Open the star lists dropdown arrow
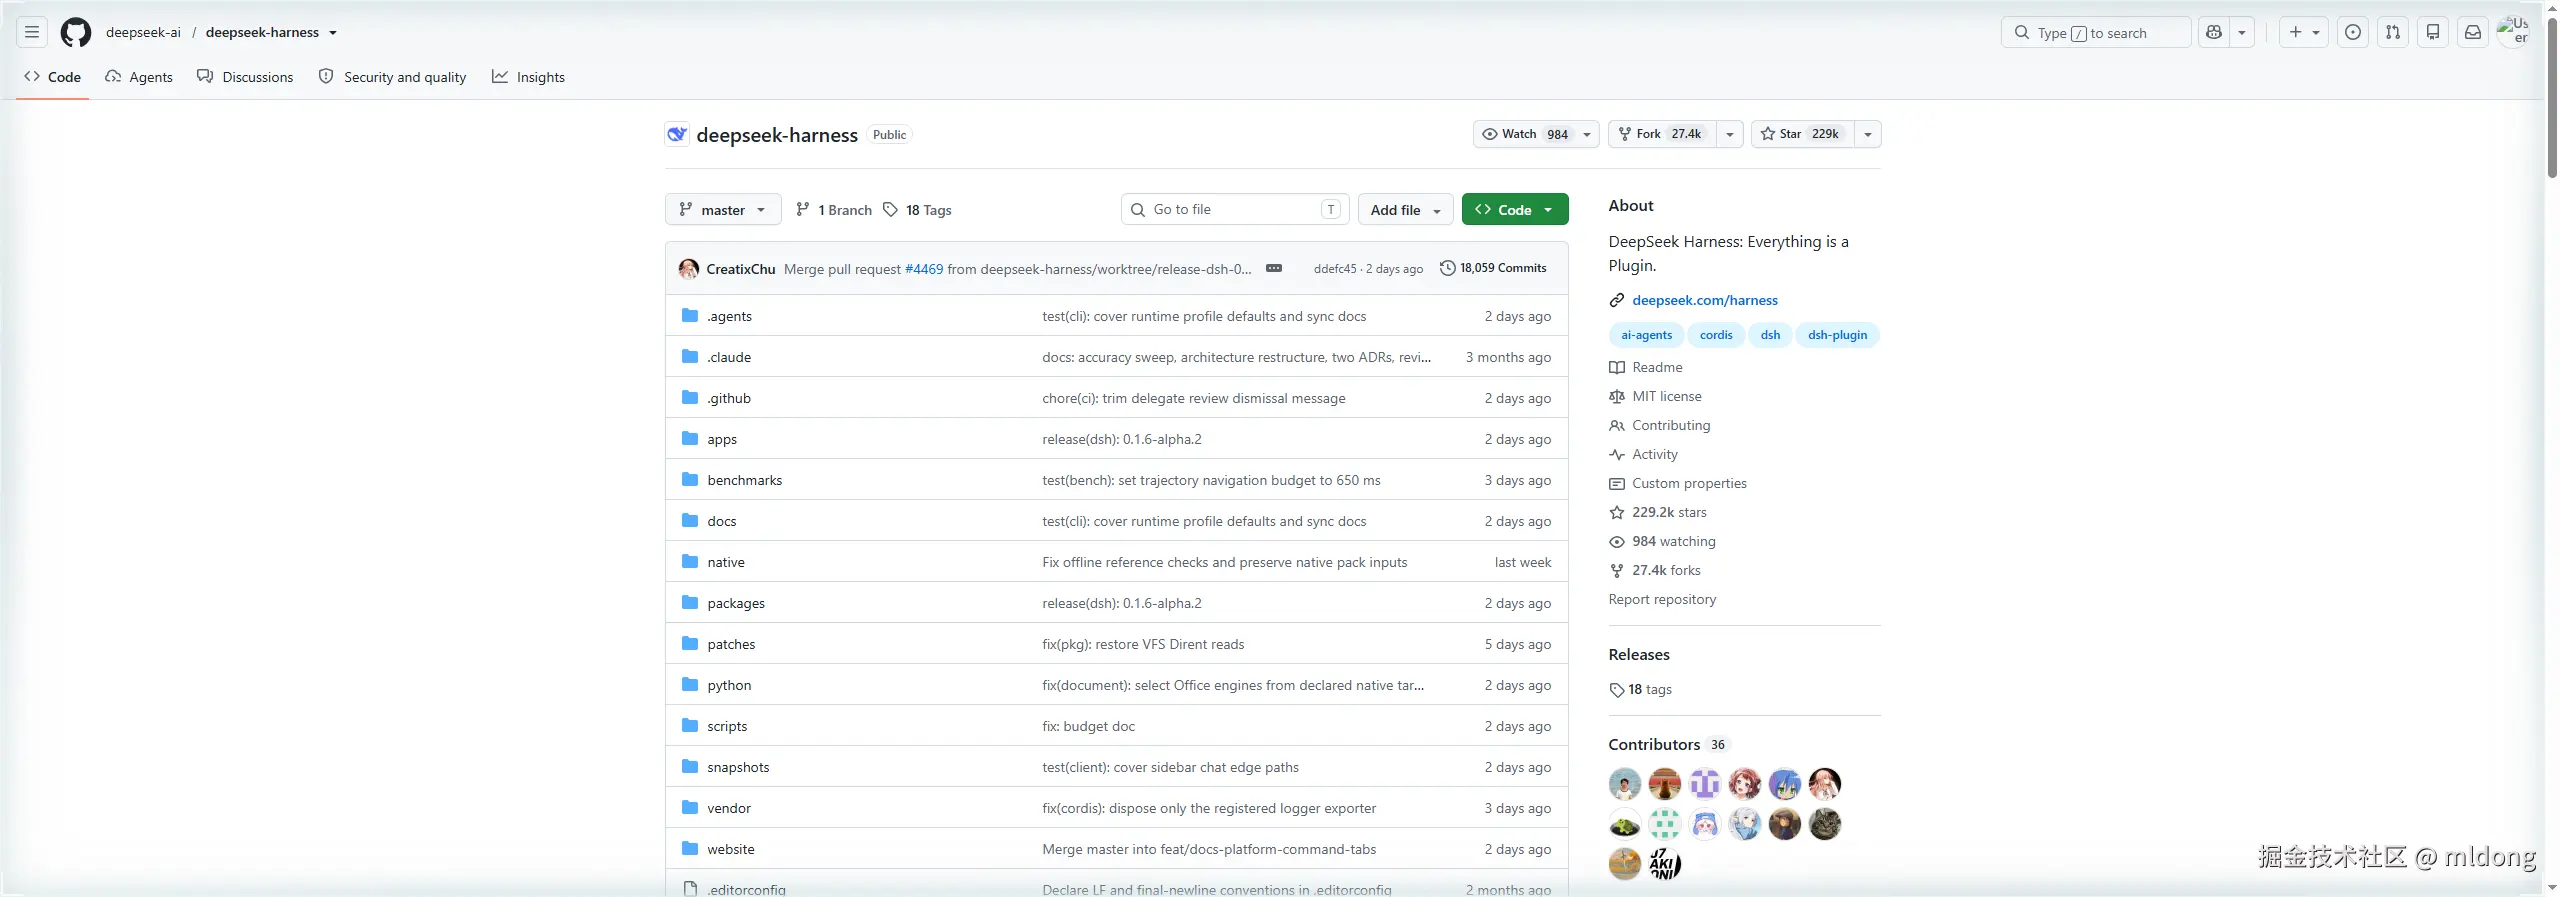The width and height of the screenshot is (2560, 897). pos(1868,134)
